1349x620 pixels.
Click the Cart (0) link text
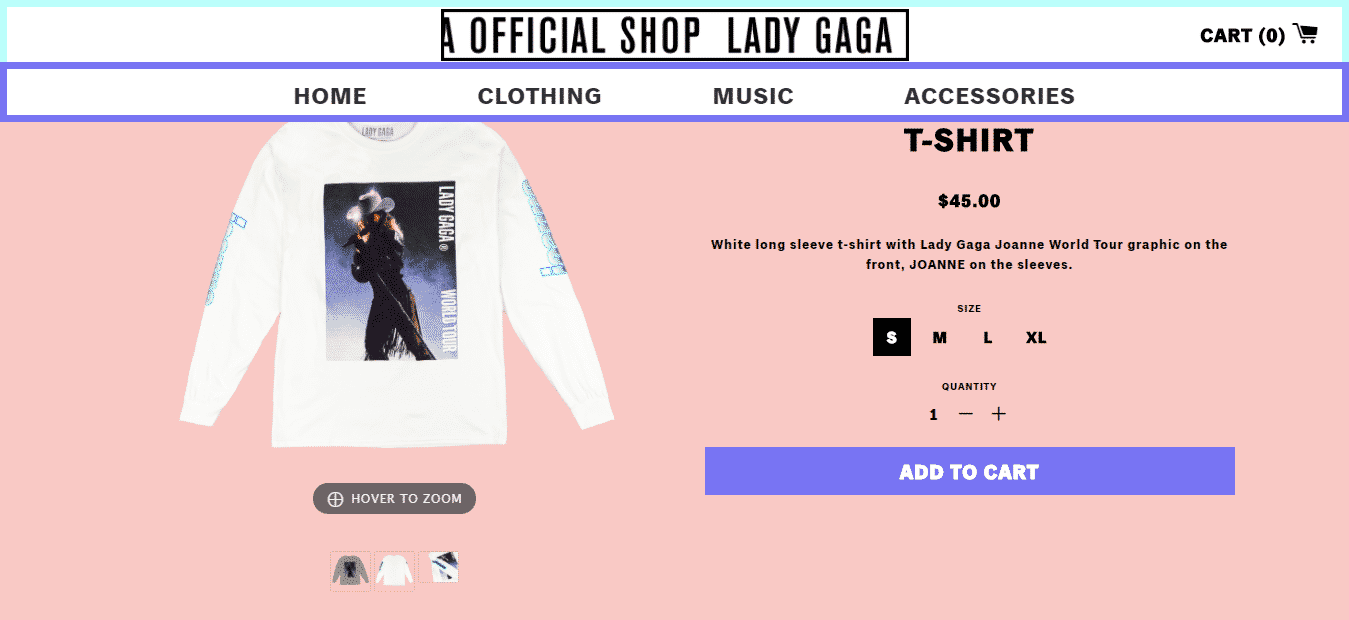(x=1242, y=36)
